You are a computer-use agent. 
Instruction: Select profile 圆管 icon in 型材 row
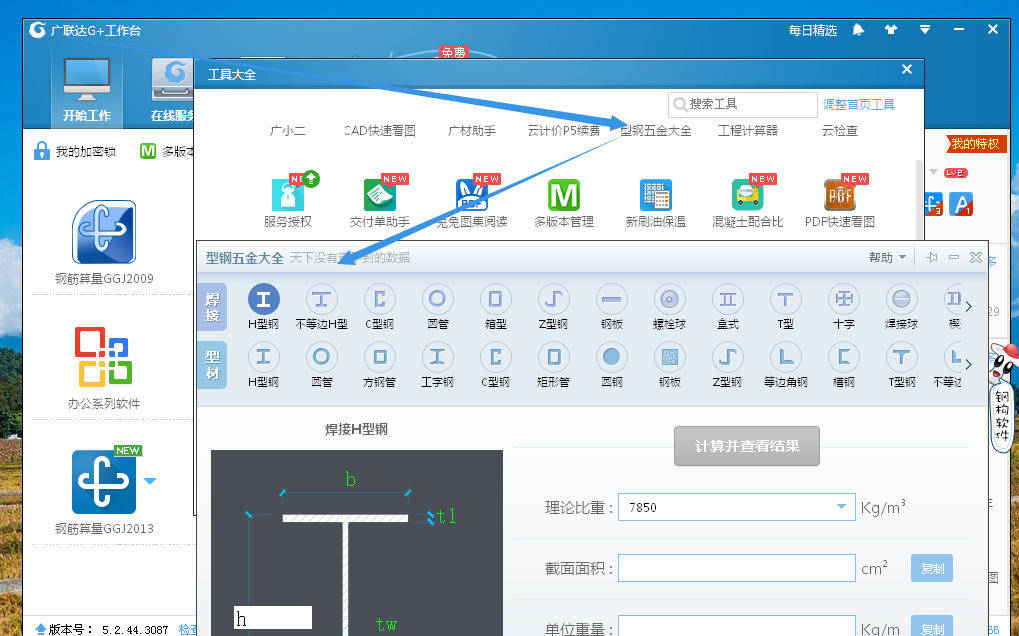pyautogui.click(x=322, y=357)
